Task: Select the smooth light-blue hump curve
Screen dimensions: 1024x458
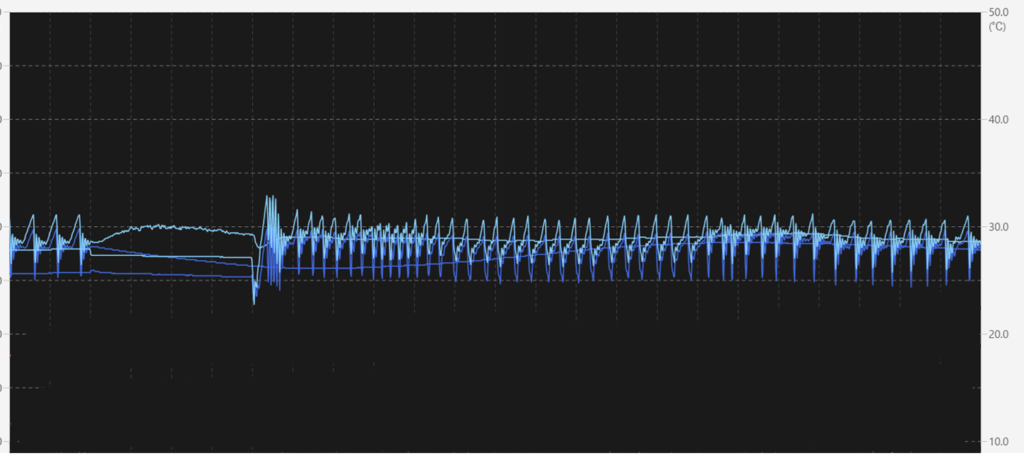Action: tap(160, 227)
